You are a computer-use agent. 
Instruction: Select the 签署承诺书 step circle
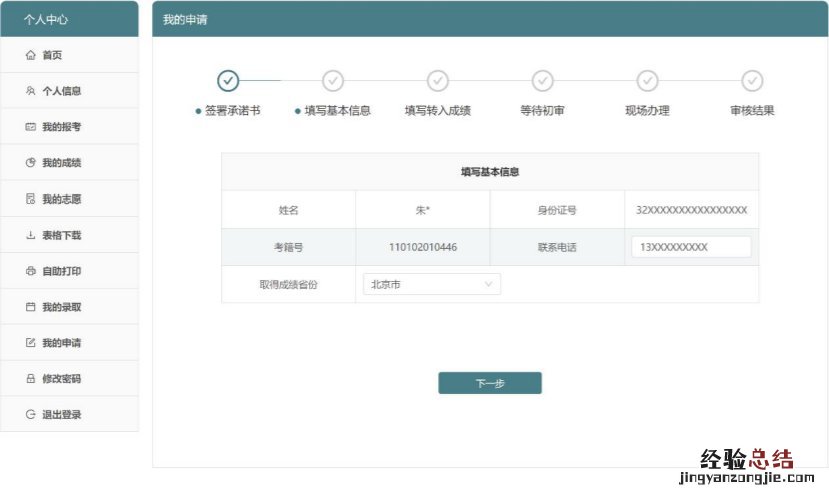point(228,80)
